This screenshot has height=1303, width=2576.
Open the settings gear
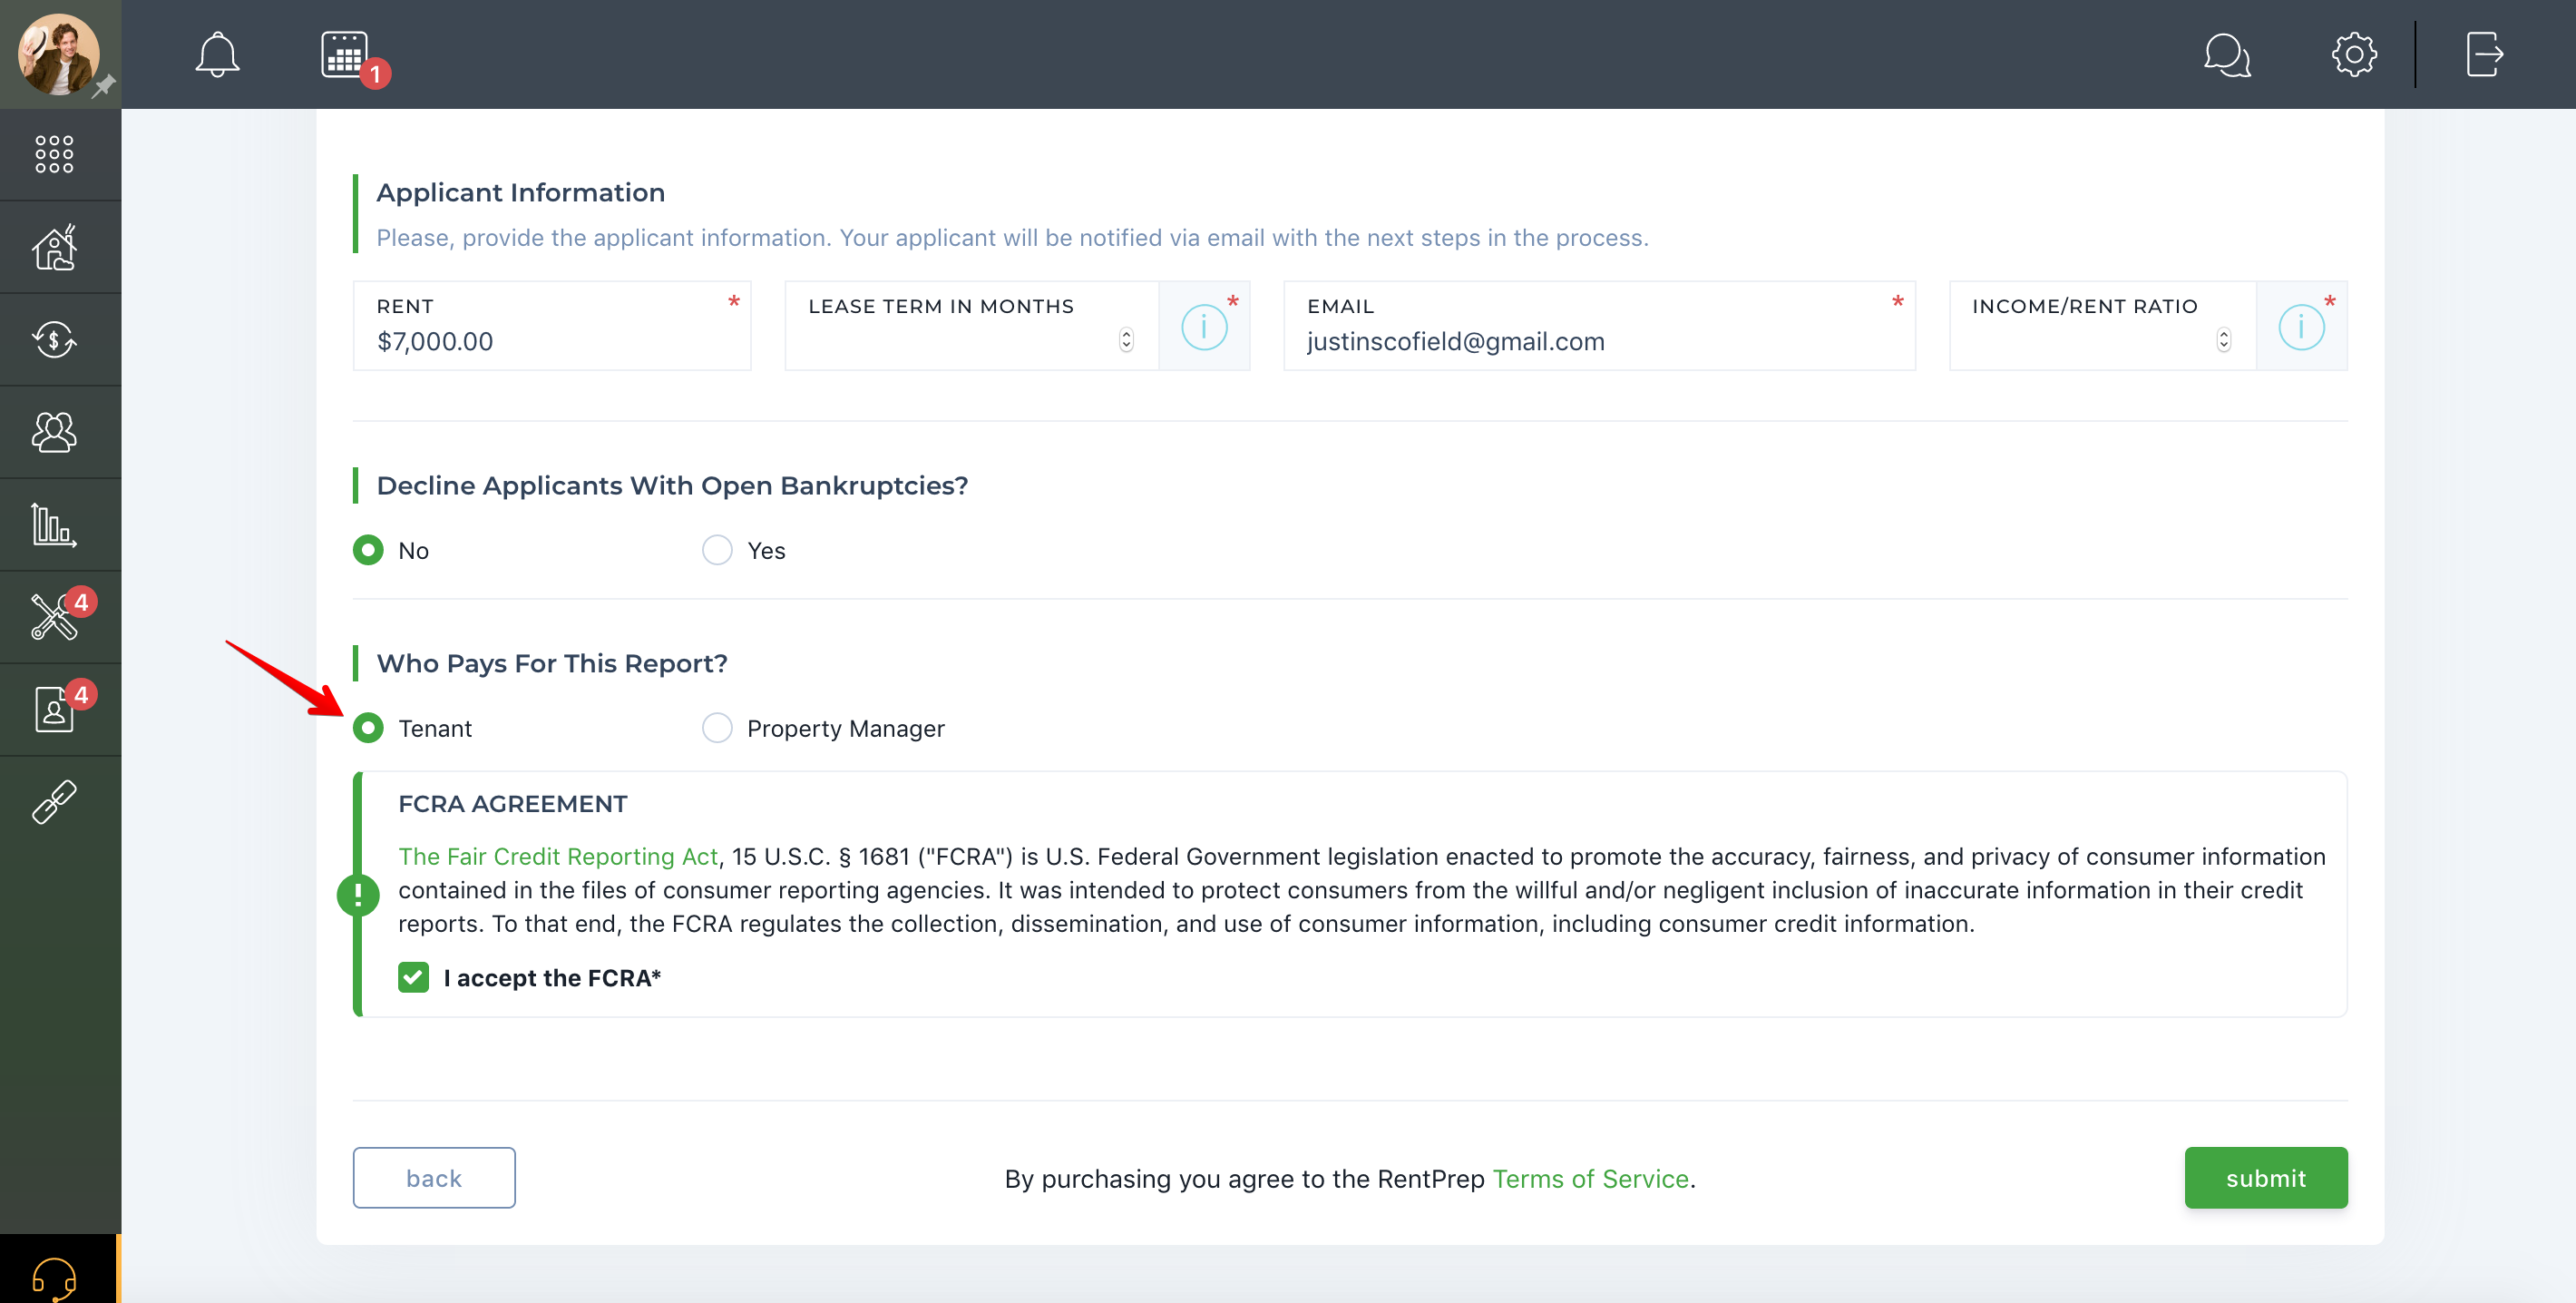[x=2354, y=54]
